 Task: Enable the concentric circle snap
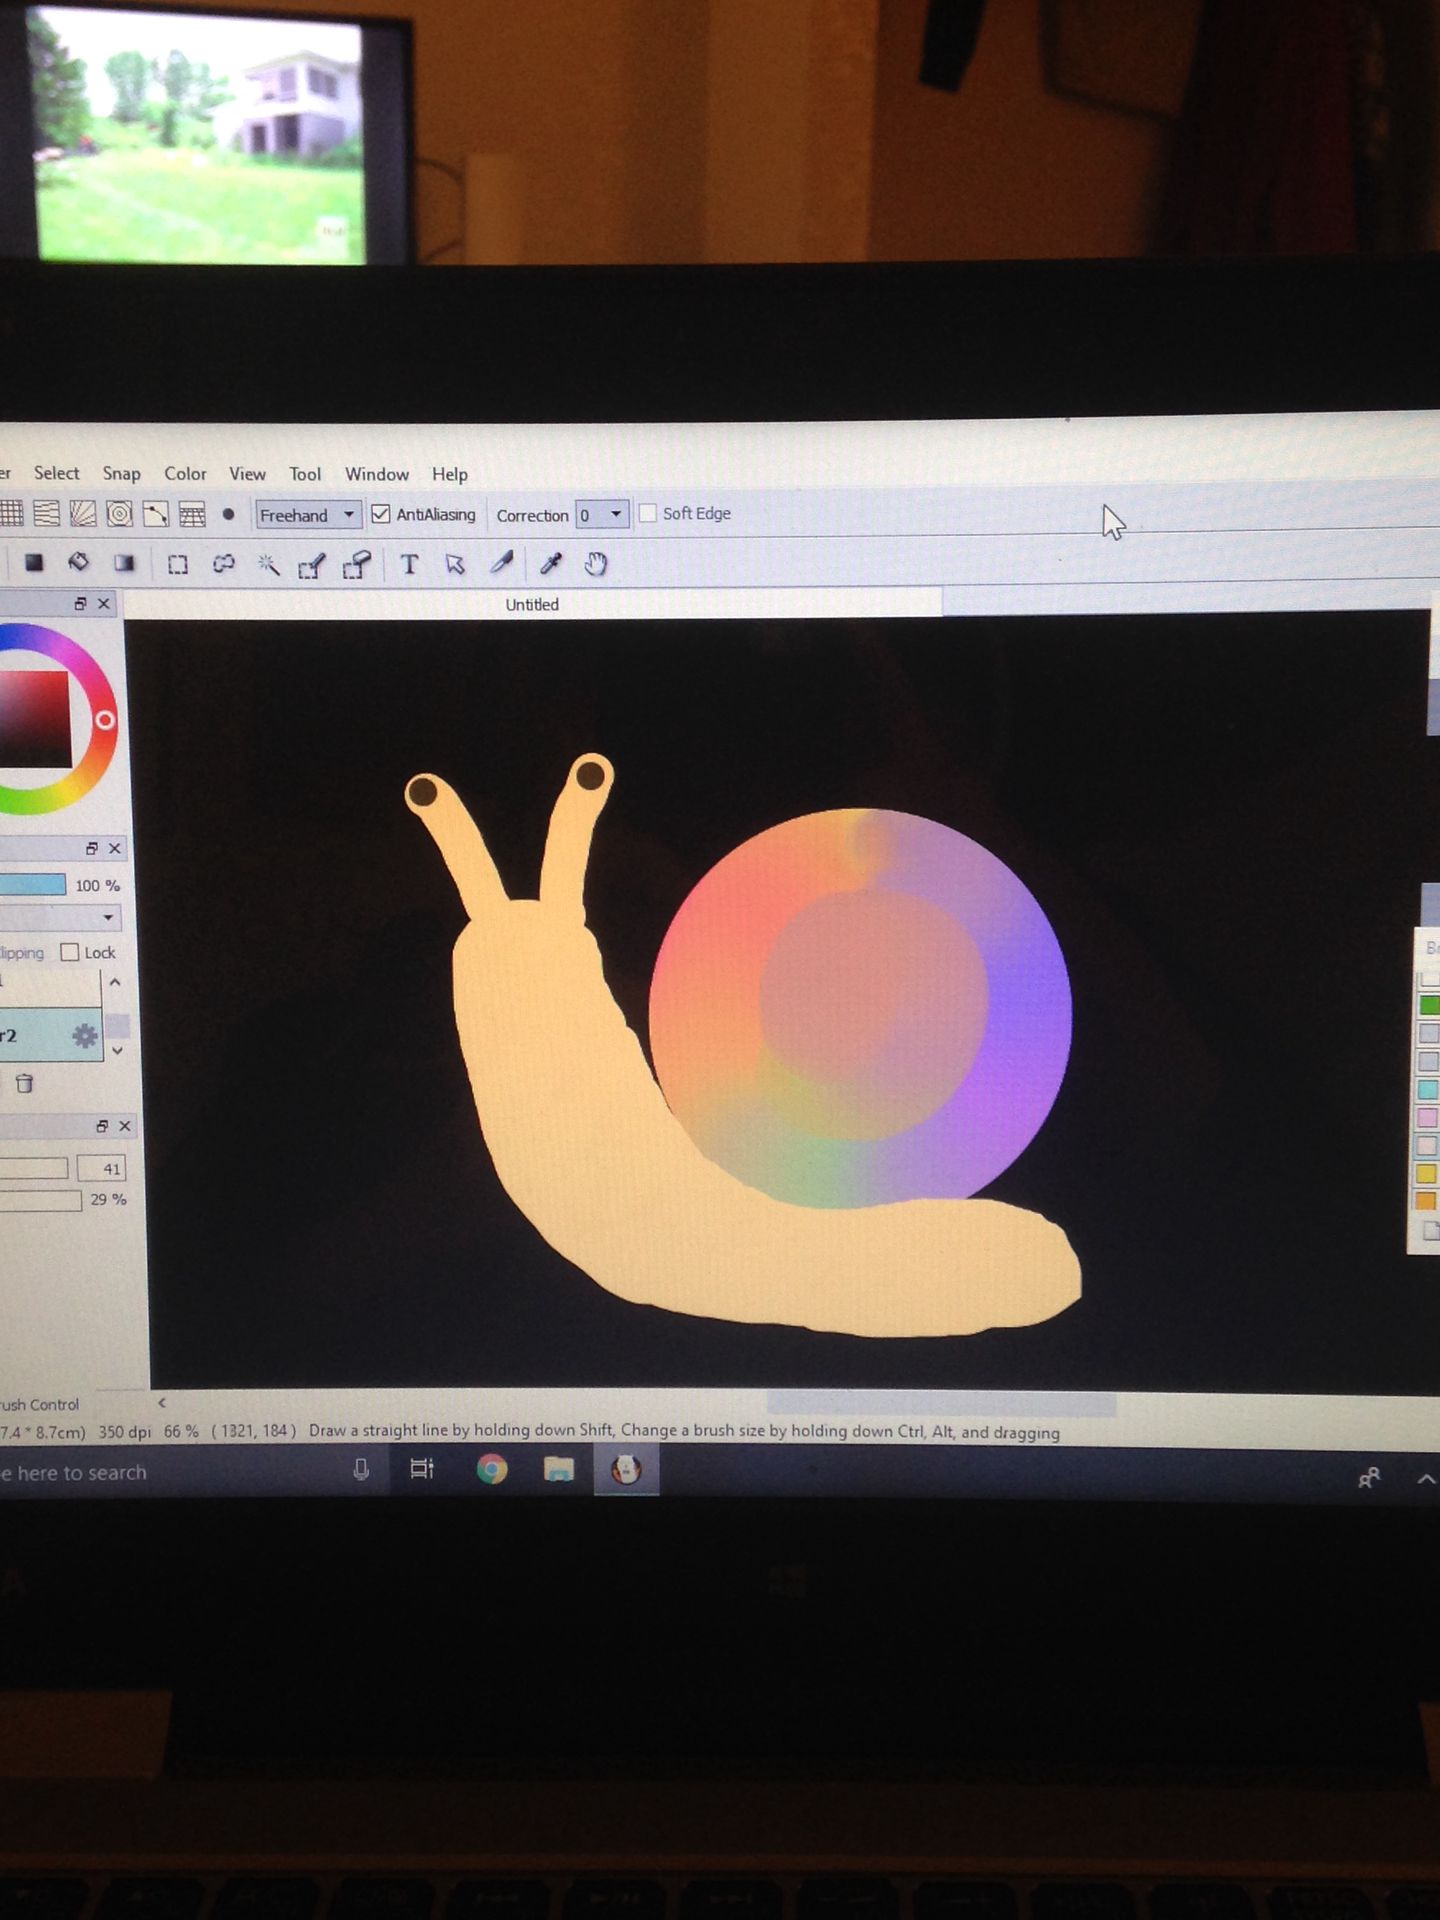point(119,514)
